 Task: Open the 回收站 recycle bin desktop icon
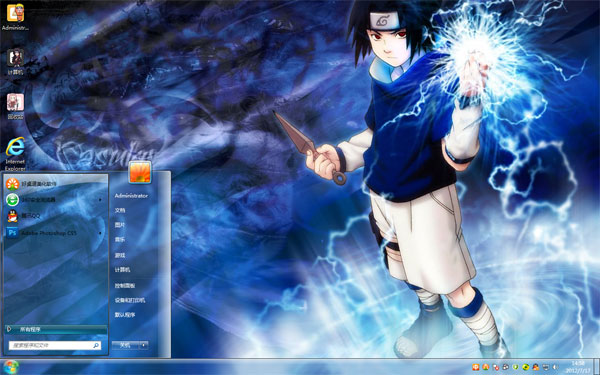15,106
